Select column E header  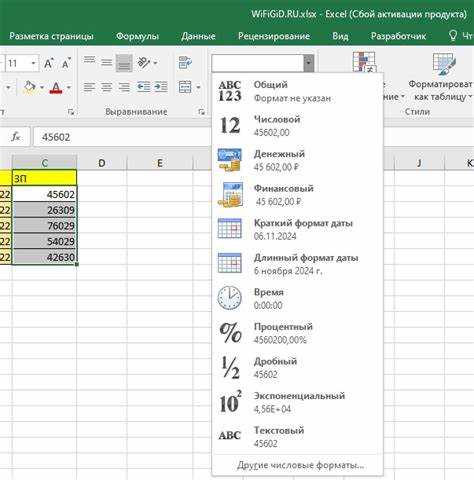(x=160, y=163)
